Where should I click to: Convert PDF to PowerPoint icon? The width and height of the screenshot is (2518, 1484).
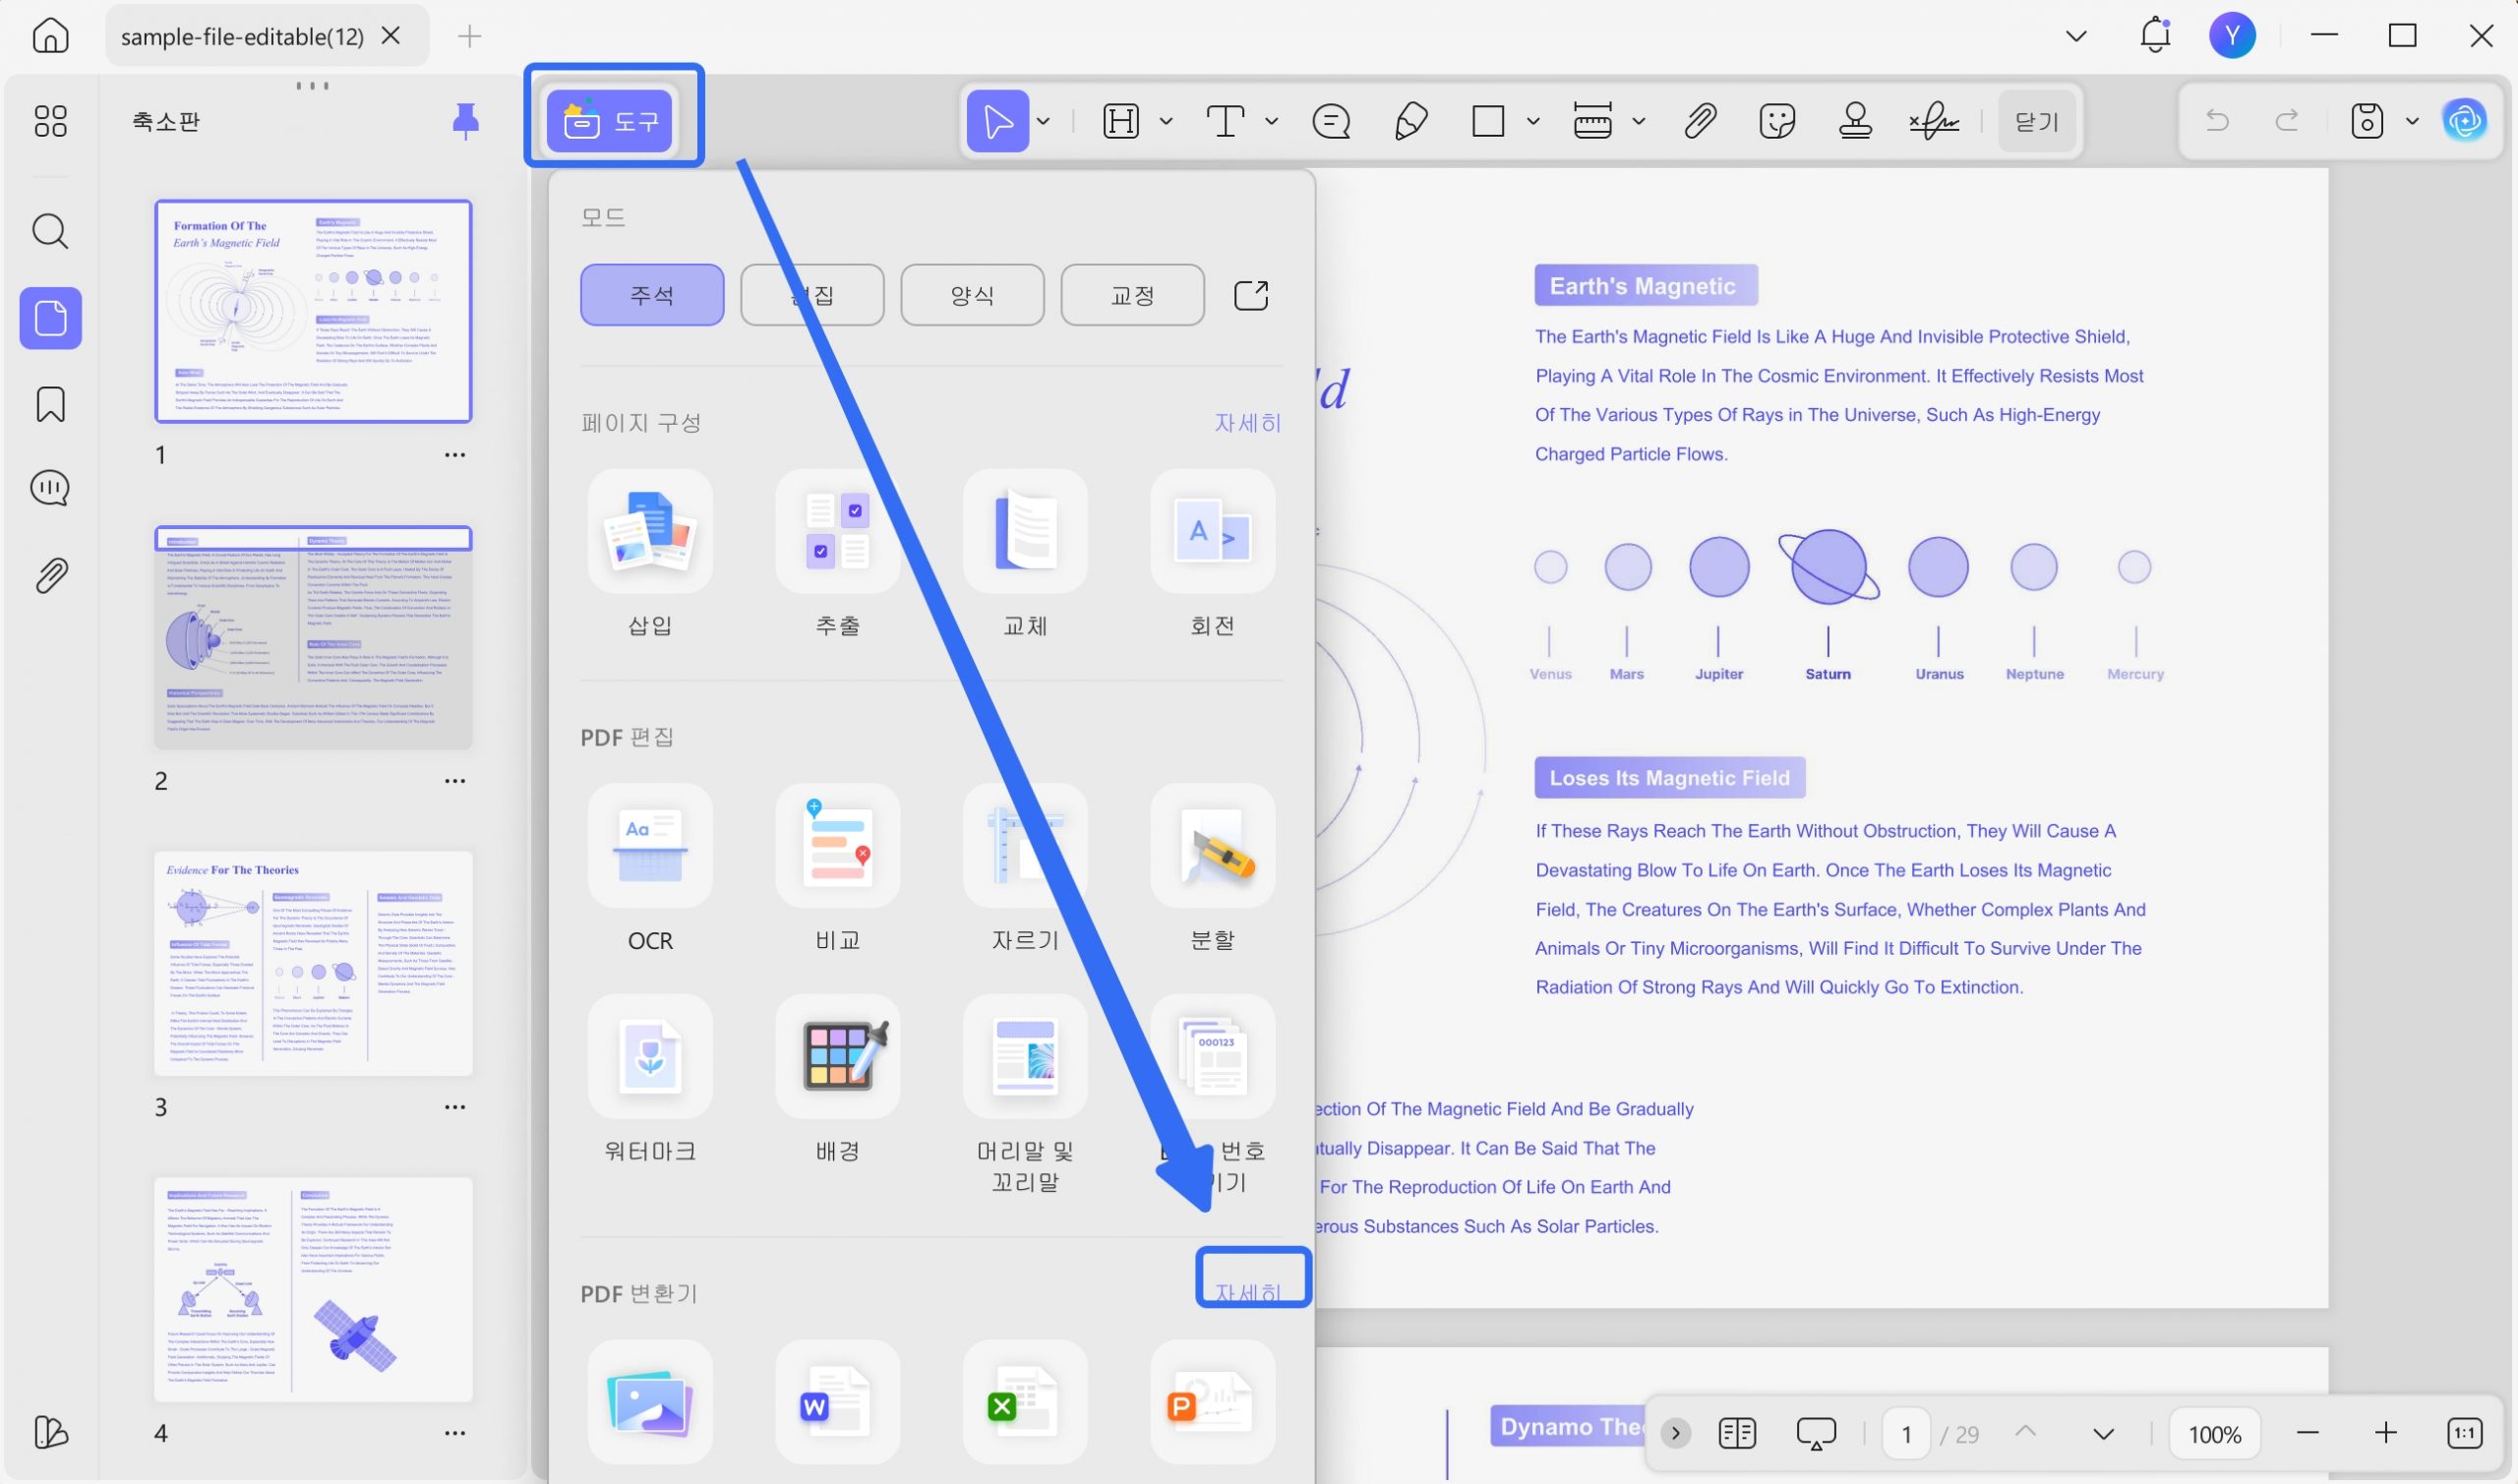tap(1212, 1402)
